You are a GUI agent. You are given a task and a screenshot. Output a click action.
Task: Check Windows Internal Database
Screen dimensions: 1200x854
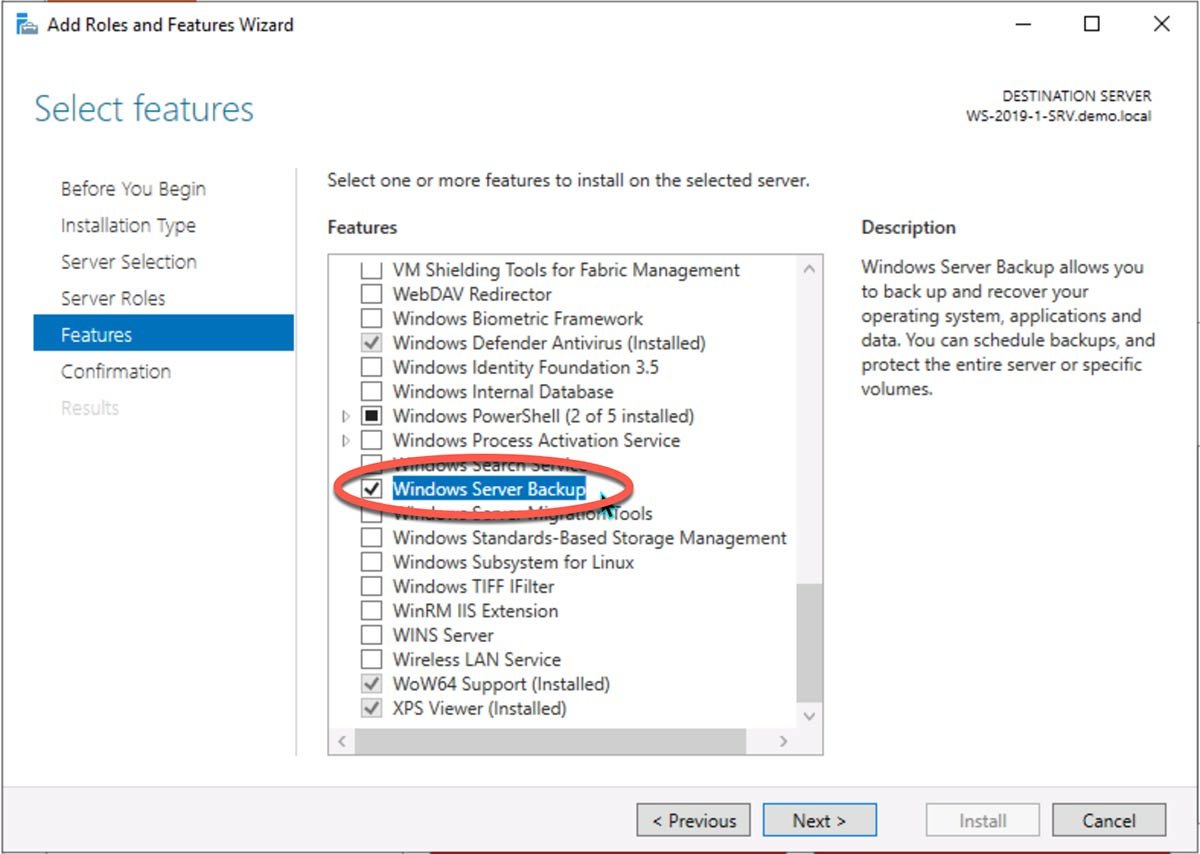click(x=371, y=391)
